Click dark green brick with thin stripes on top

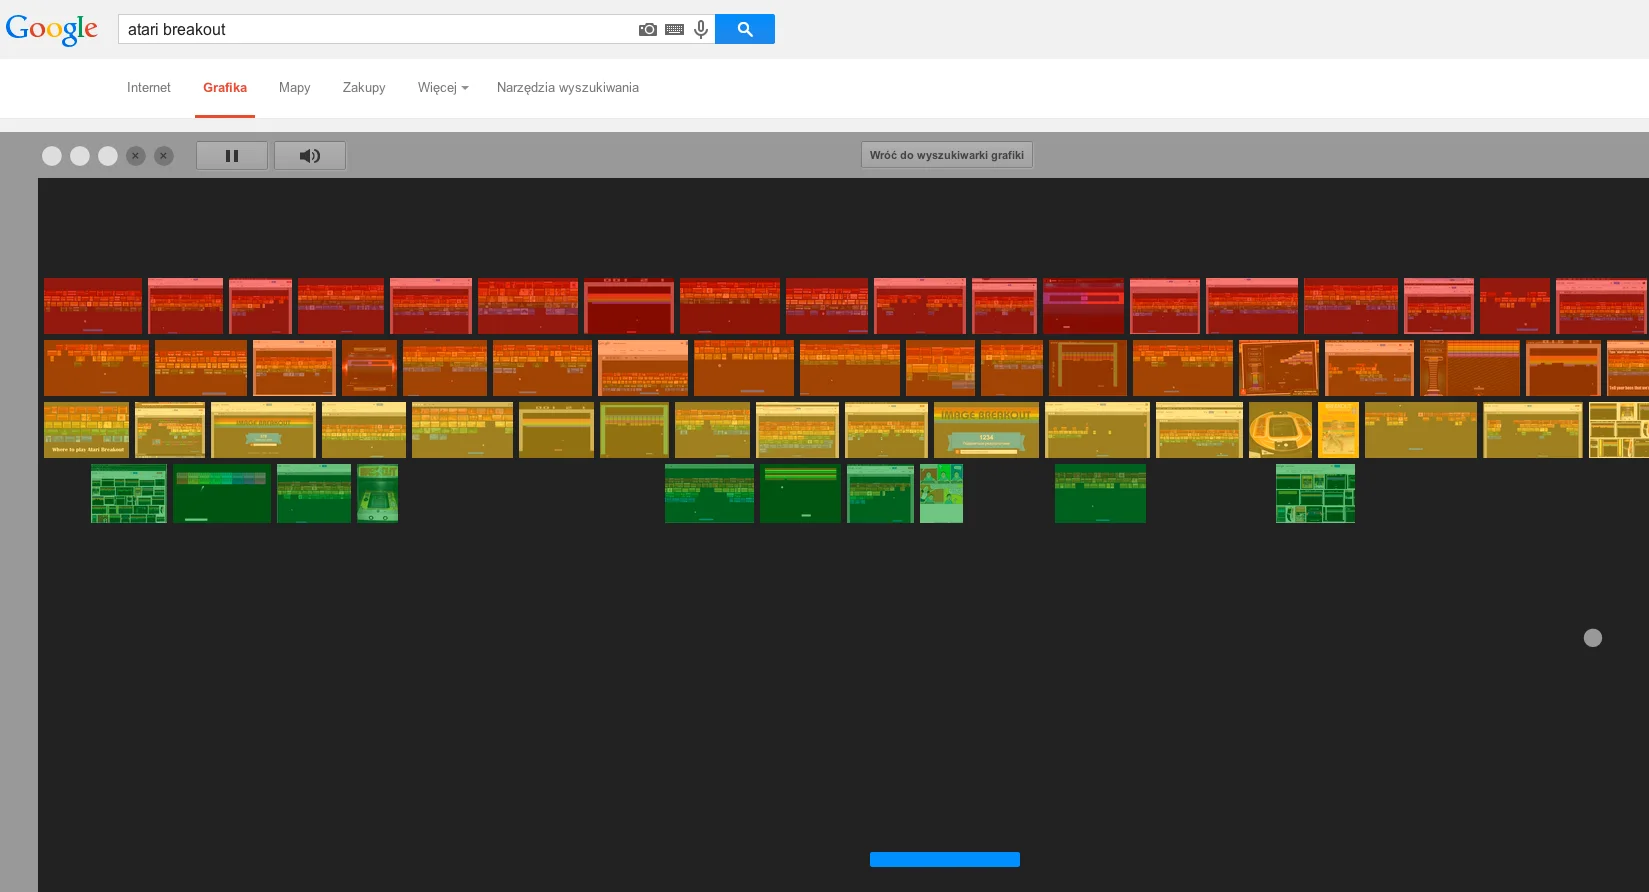(x=800, y=493)
